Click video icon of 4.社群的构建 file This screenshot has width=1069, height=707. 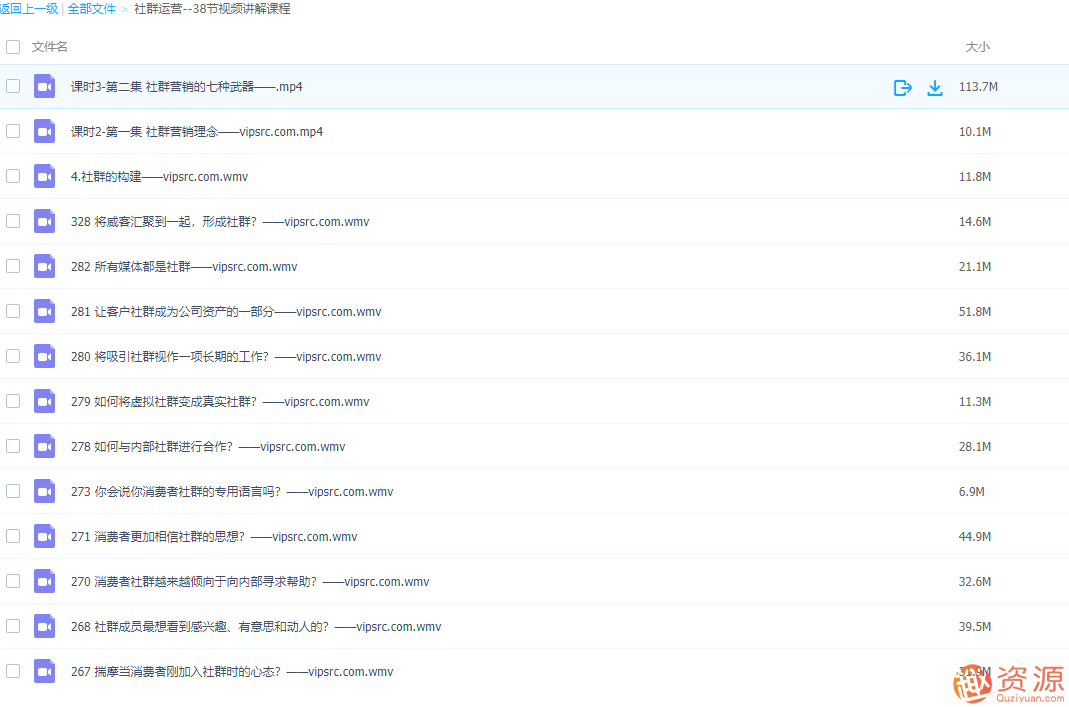(x=44, y=177)
